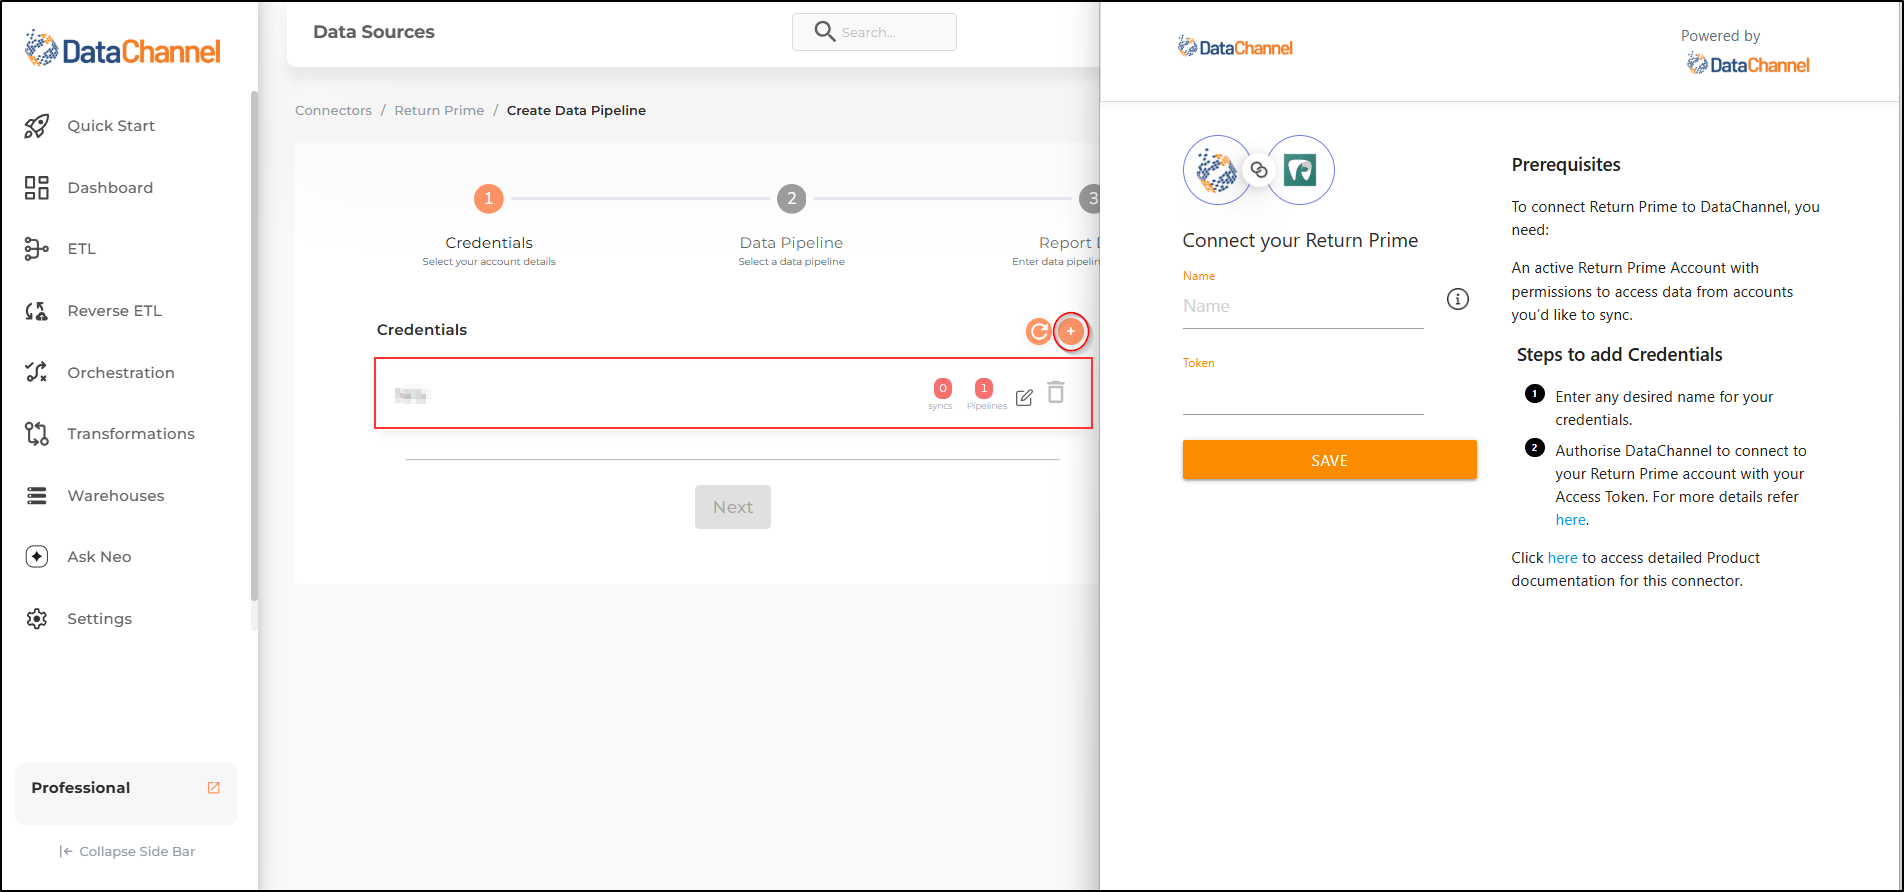The height and width of the screenshot is (892, 1904).
Task: Click the 0 syncs badge
Action: [x=942, y=388]
